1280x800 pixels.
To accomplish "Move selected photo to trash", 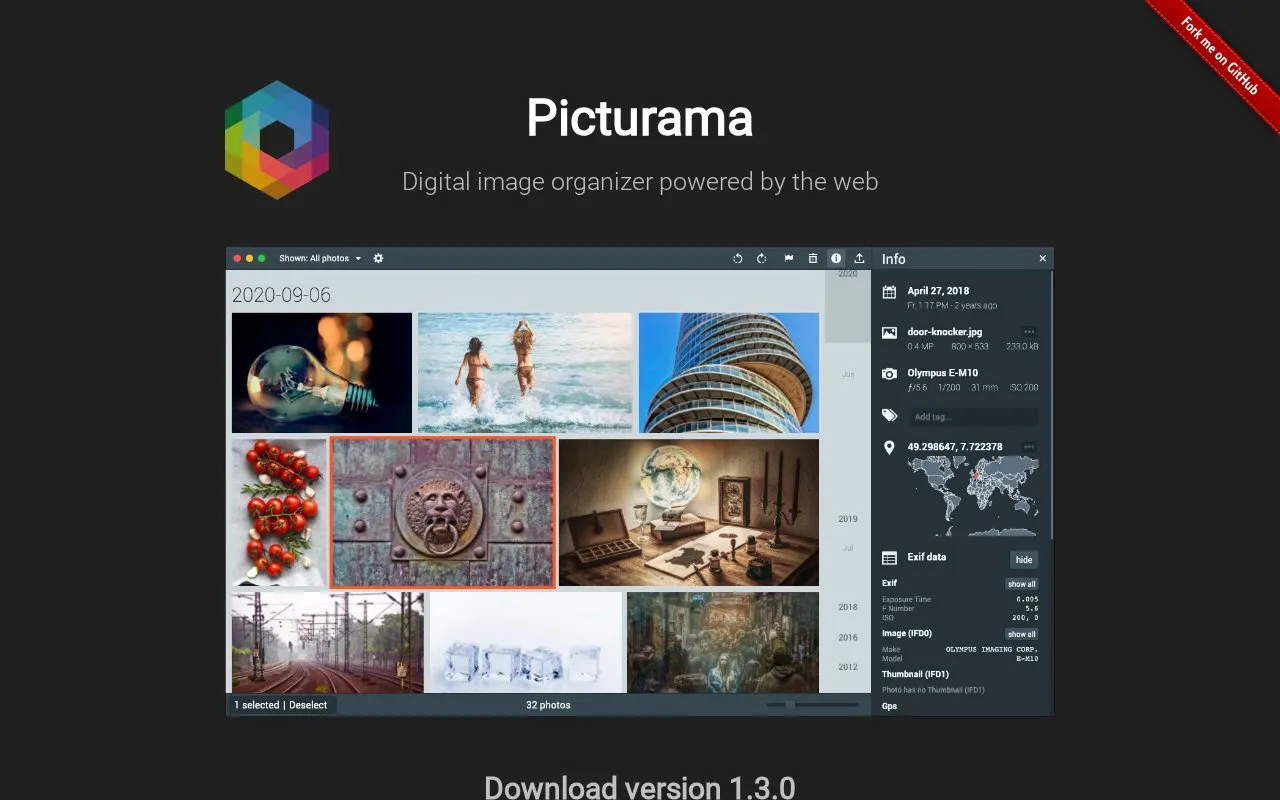I will (813, 258).
